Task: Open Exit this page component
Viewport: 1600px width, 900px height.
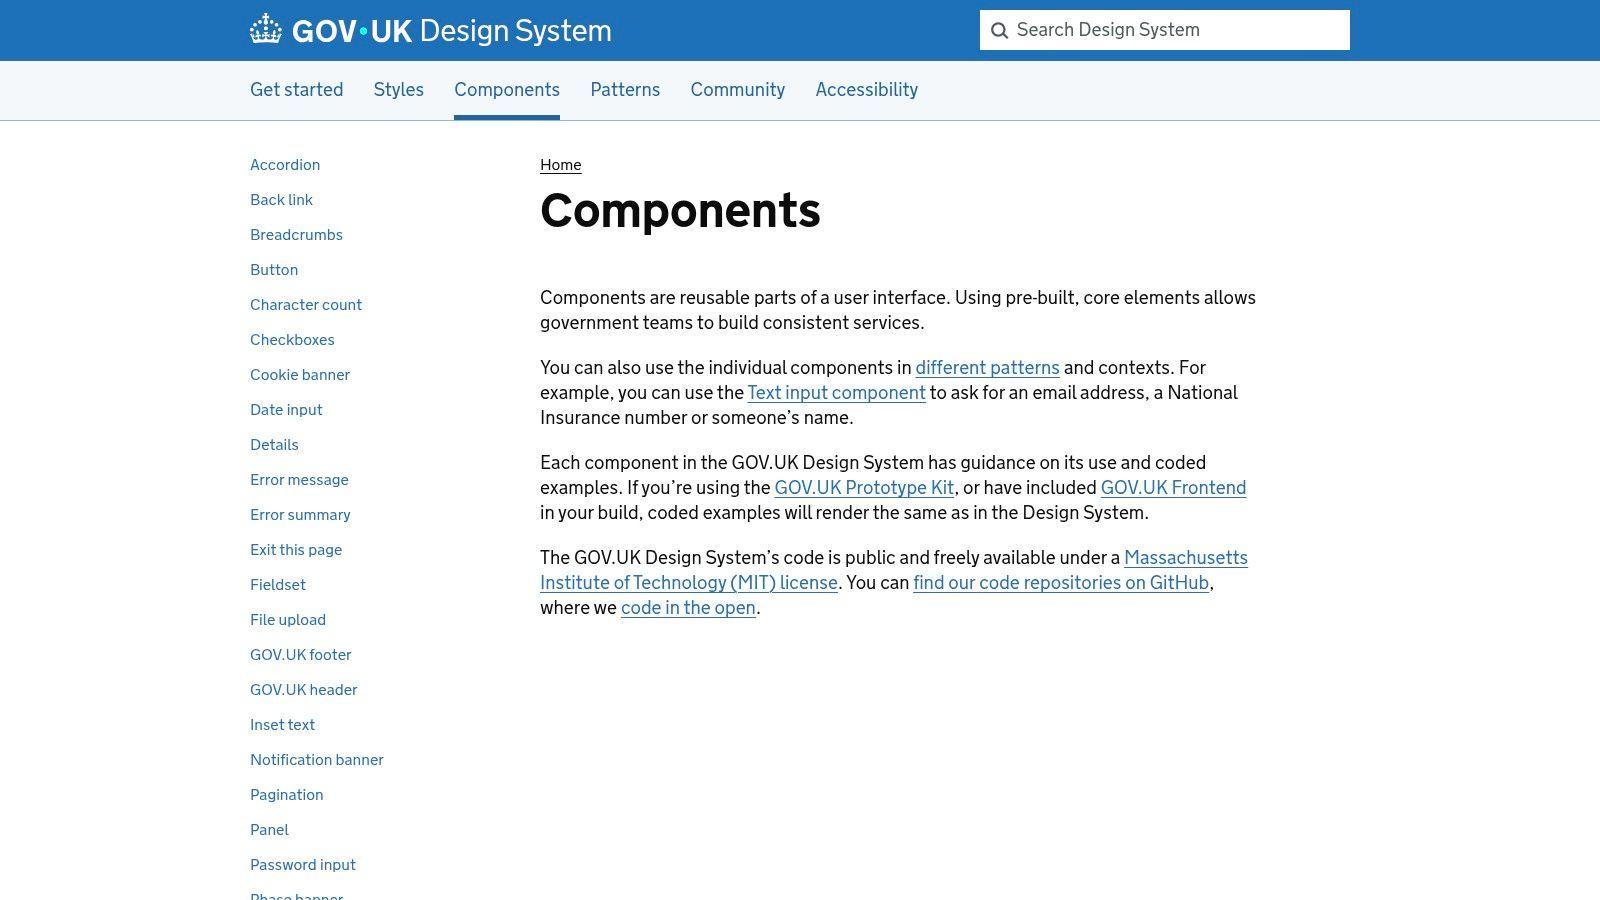Action: point(296,550)
